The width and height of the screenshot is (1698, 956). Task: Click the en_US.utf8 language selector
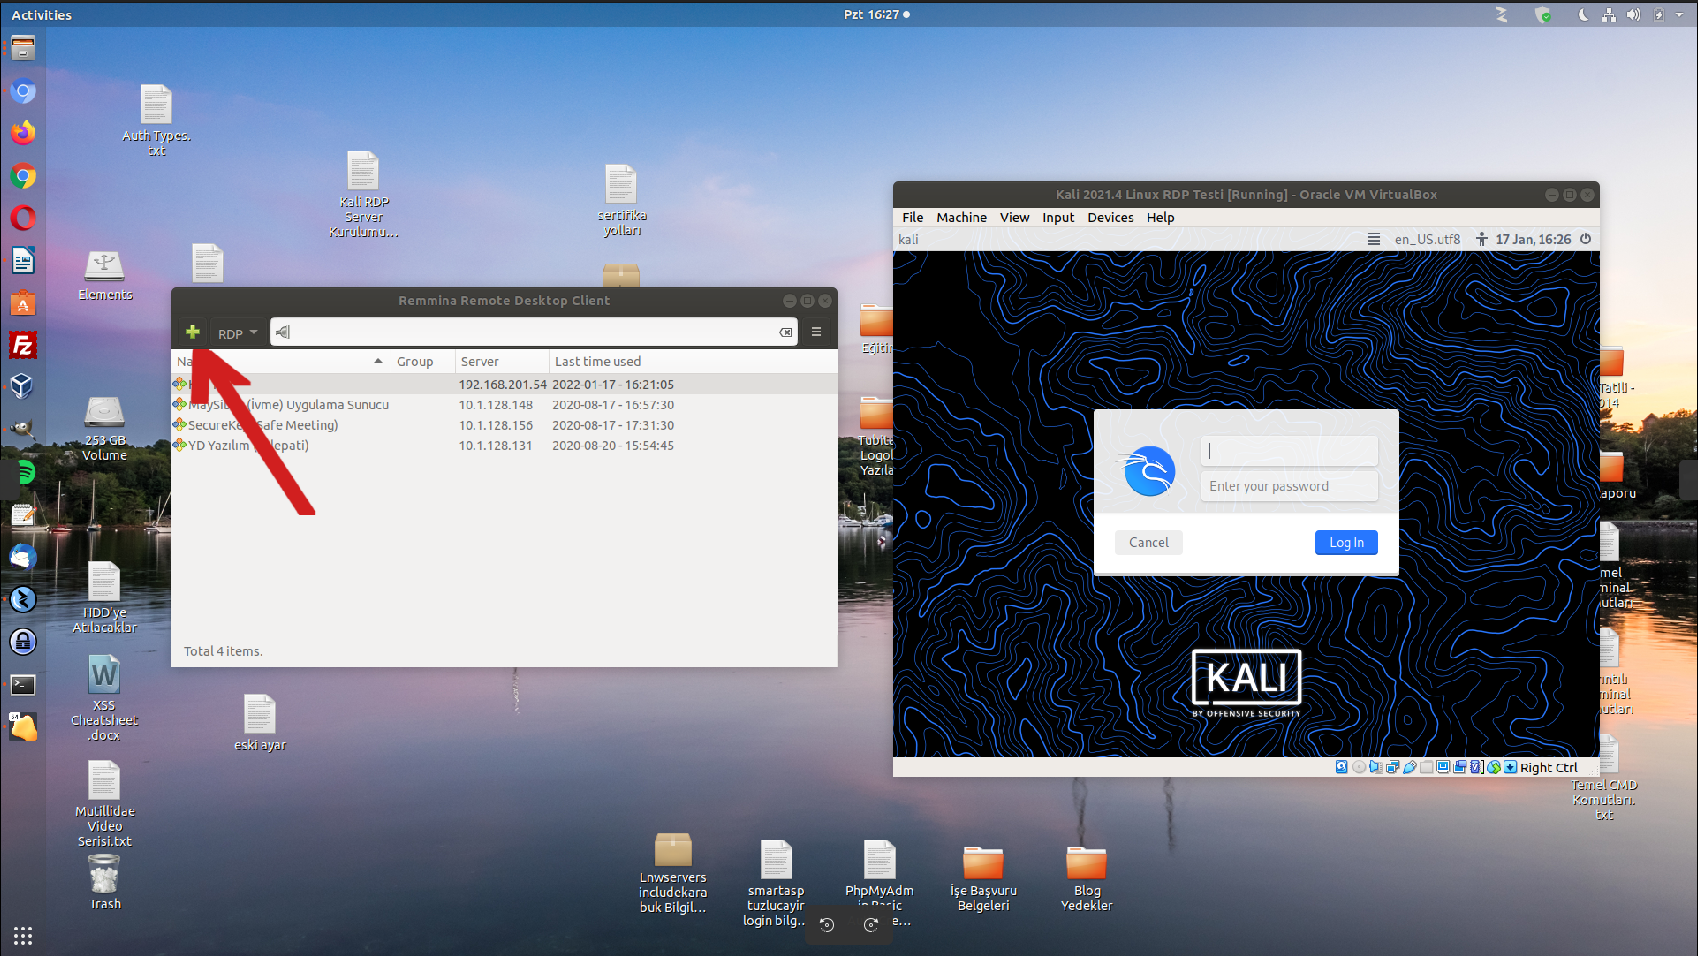click(x=1427, y=239)
